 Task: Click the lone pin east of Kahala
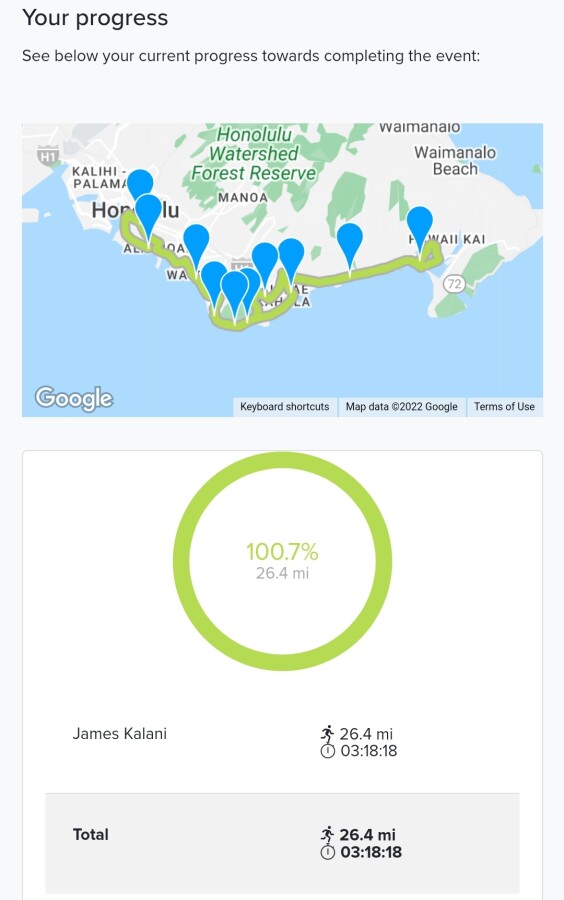pyautogui.click(x=349, y=244)
